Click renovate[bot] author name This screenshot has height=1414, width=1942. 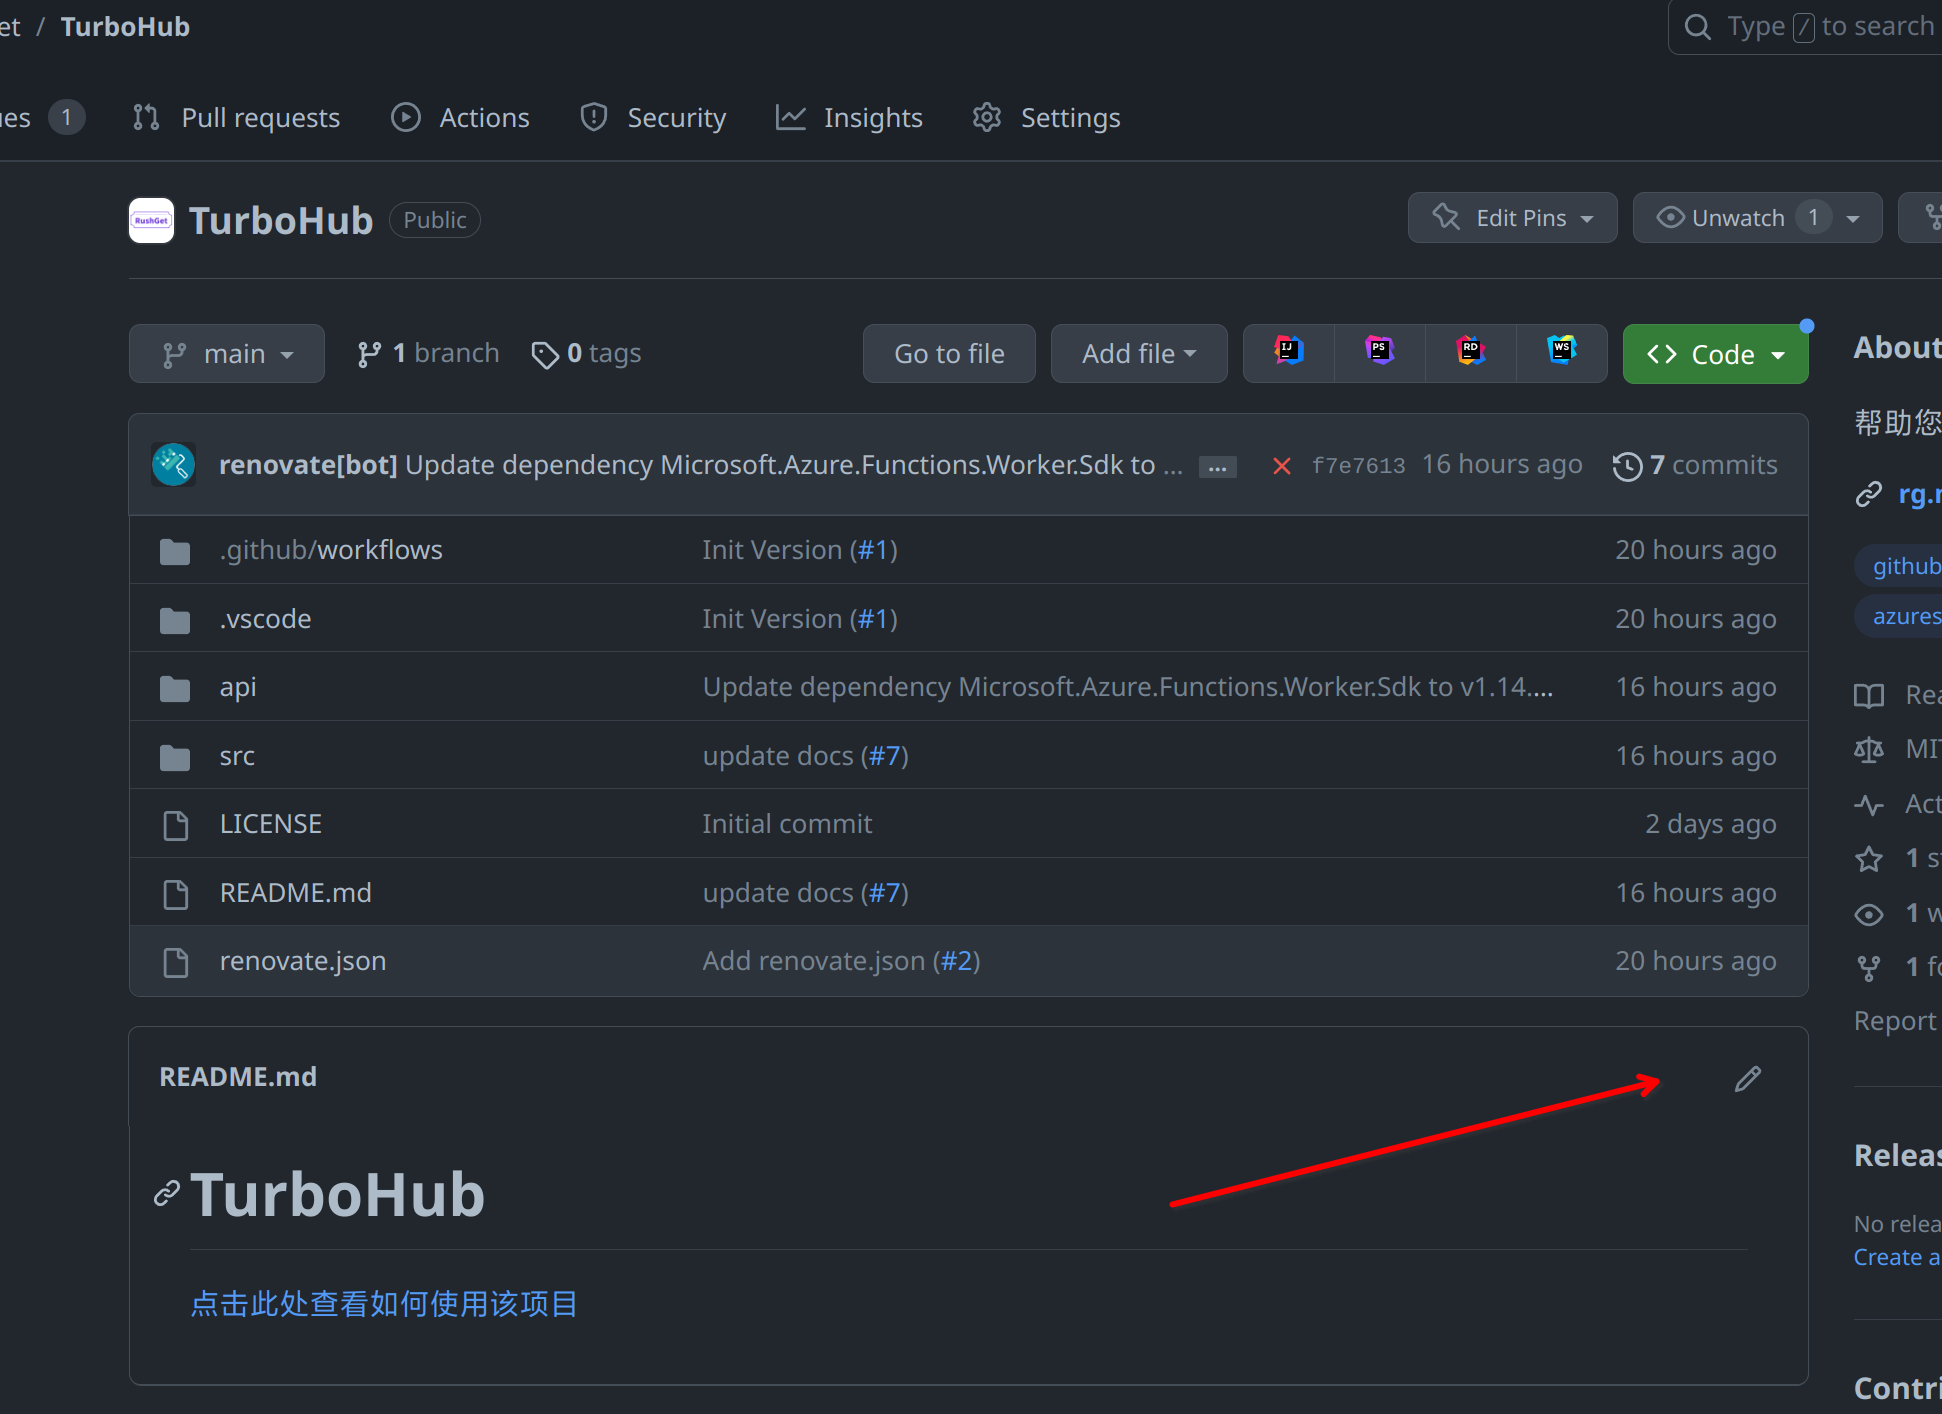coord(308,465)
